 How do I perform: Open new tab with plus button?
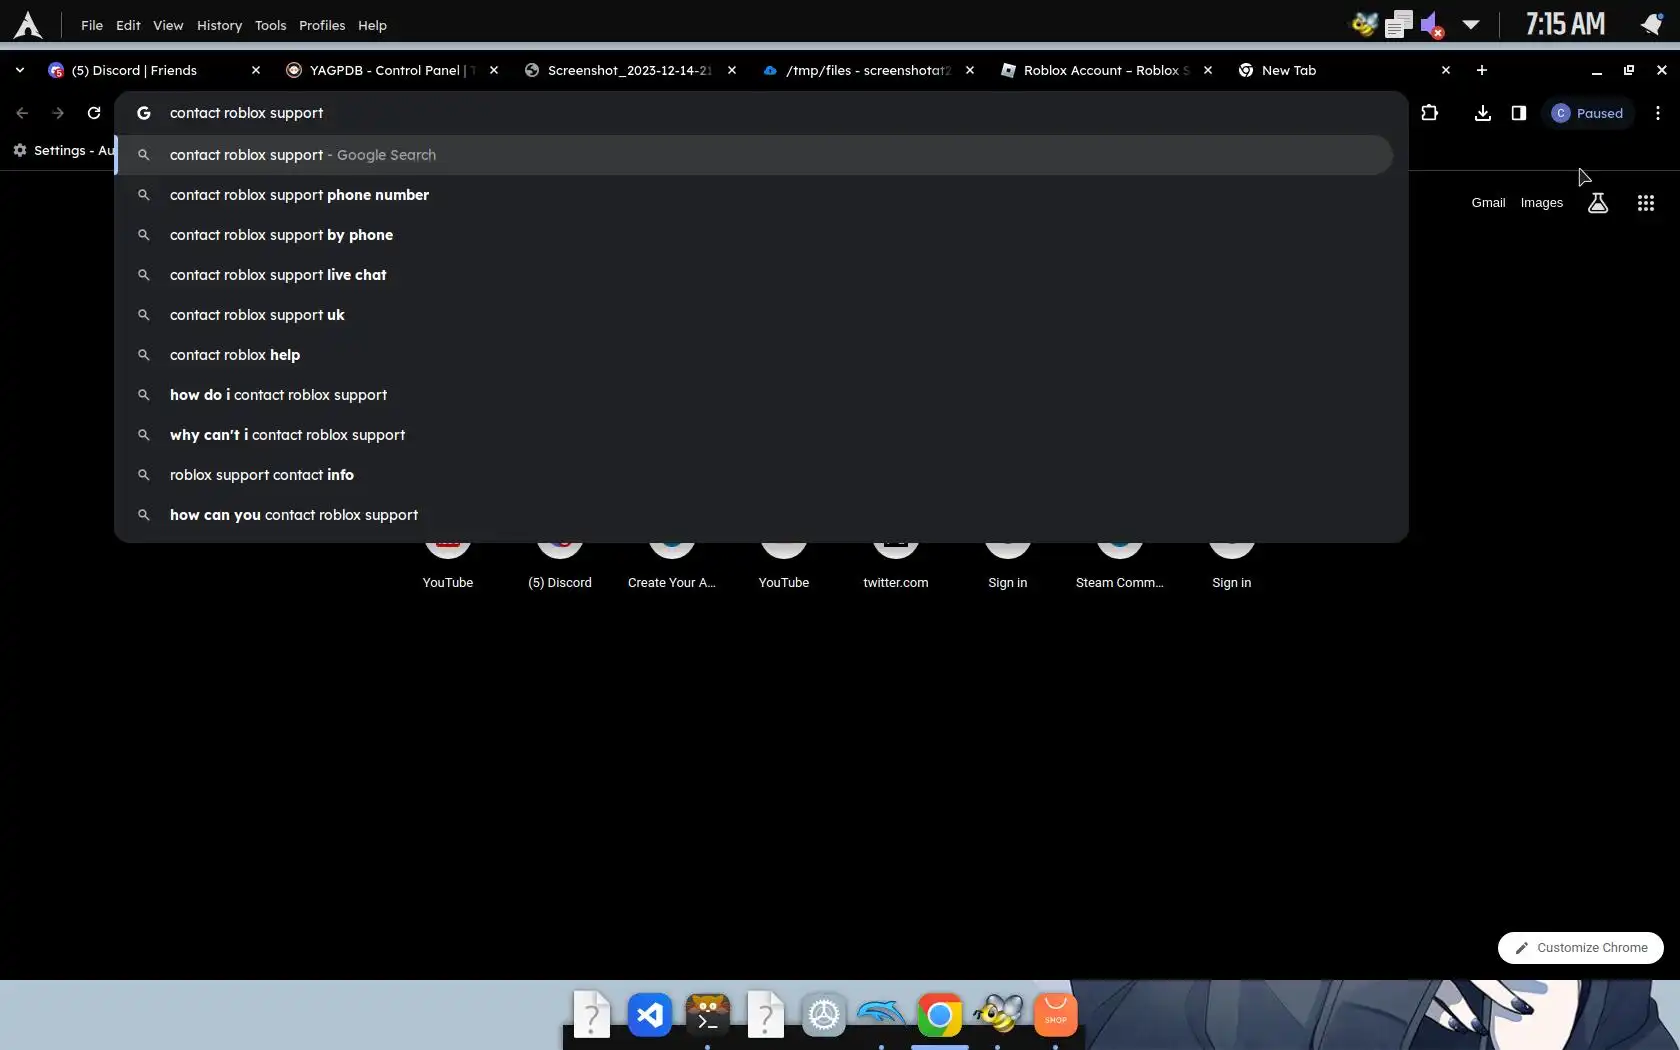point(1482,70)
